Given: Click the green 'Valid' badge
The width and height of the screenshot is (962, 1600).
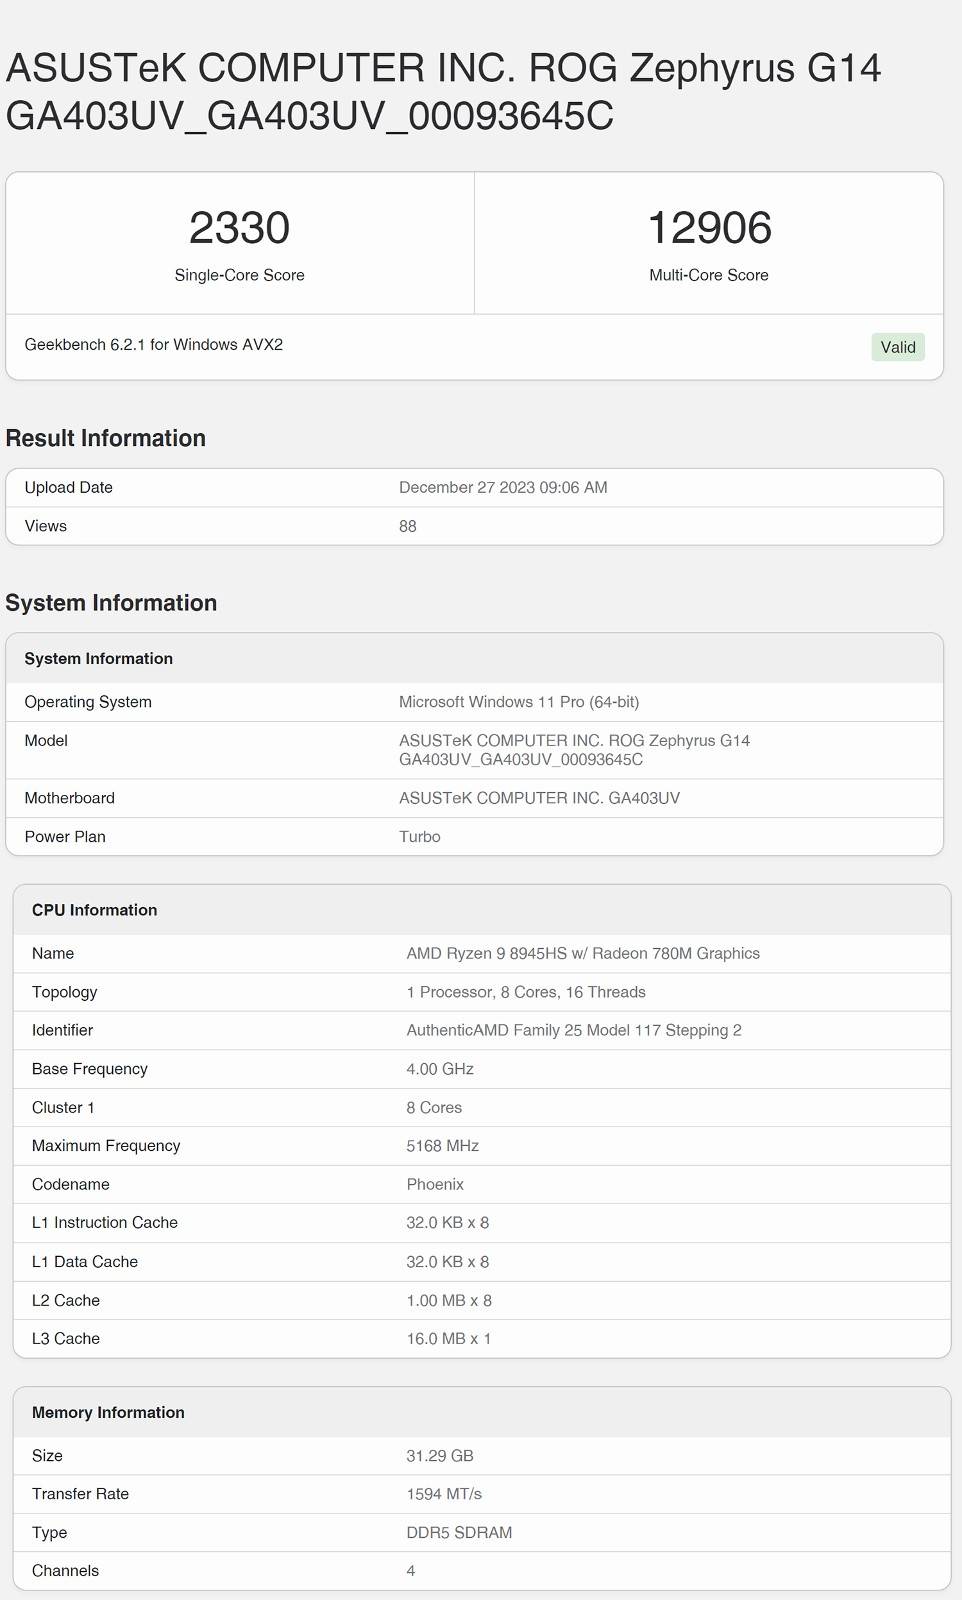Looking at the screenshot, I should pos(898,347).
